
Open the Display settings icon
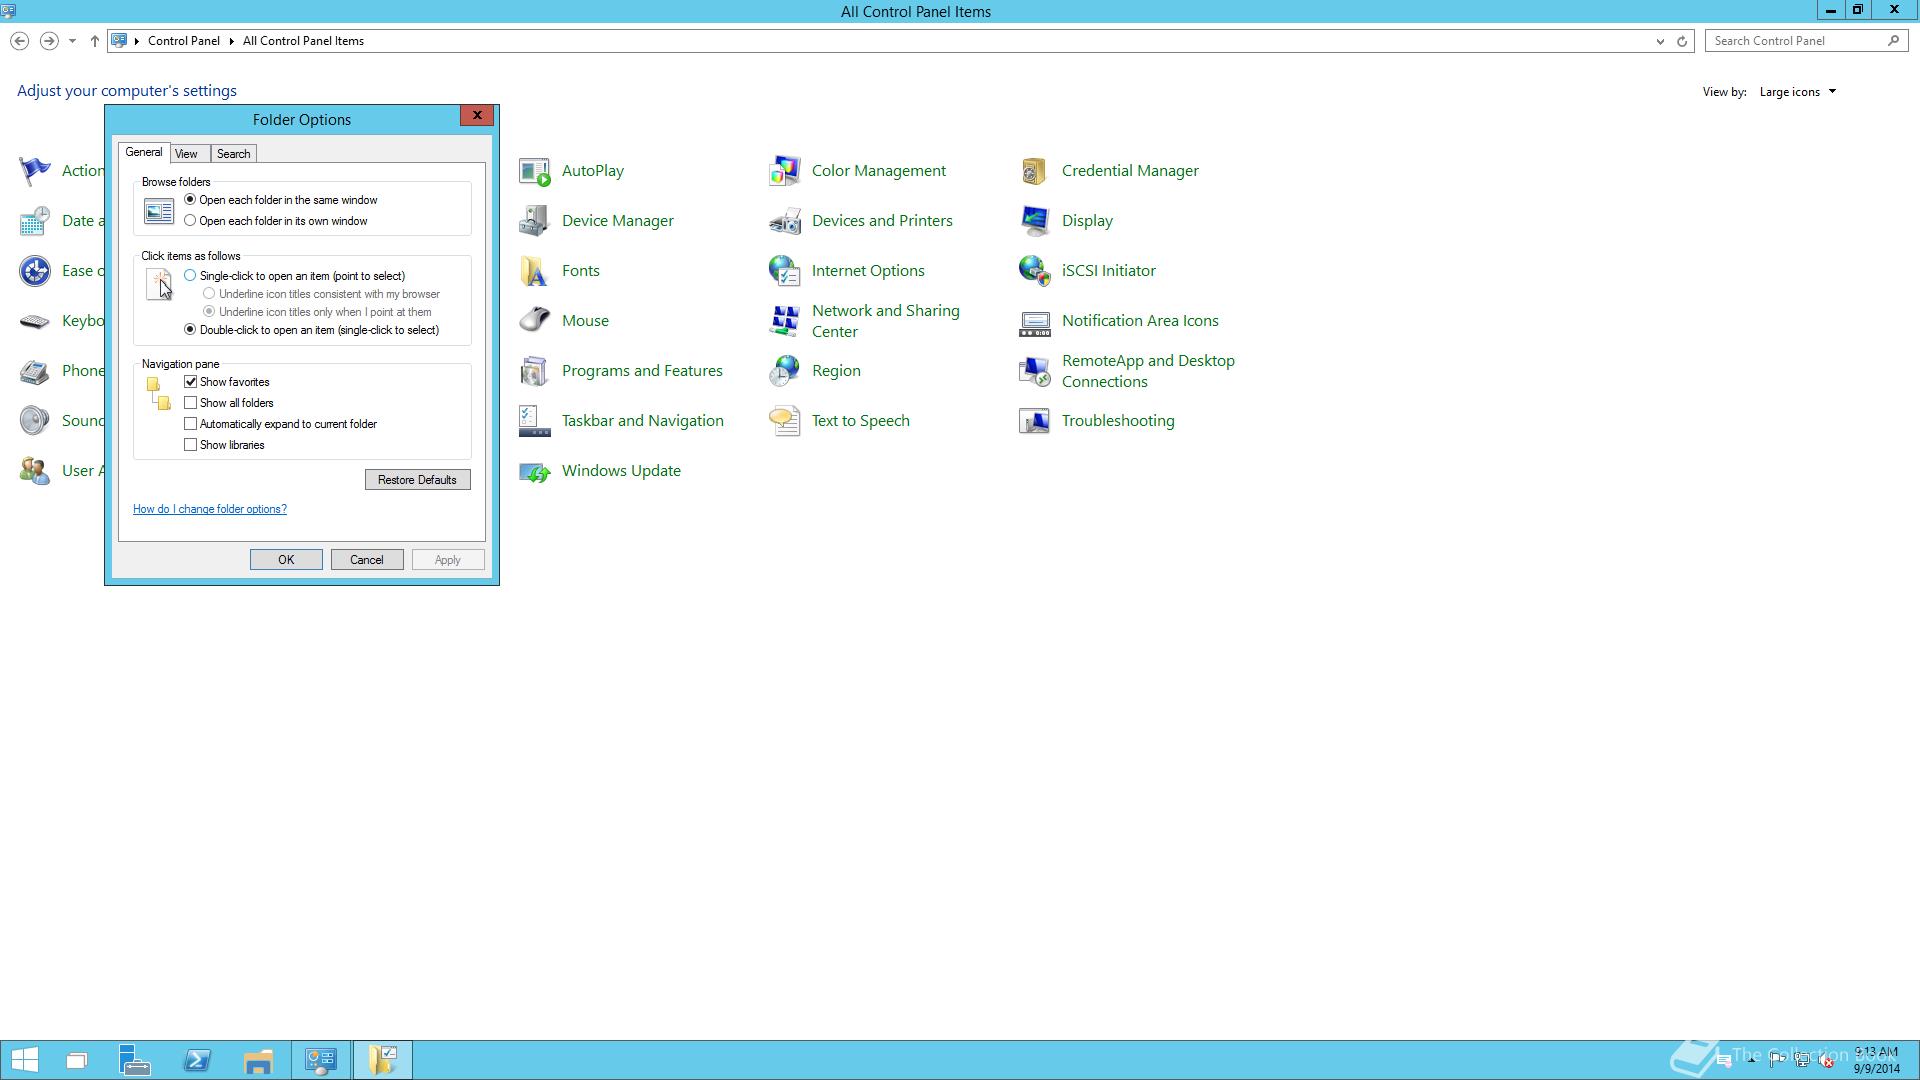[1035, 221]
